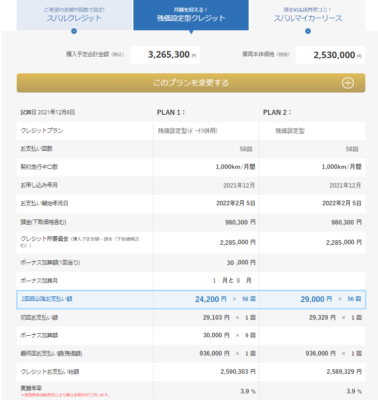Open the スバルクレジット tab
Viewport: 378px width, 400px height.
click(x=75, y=15)
